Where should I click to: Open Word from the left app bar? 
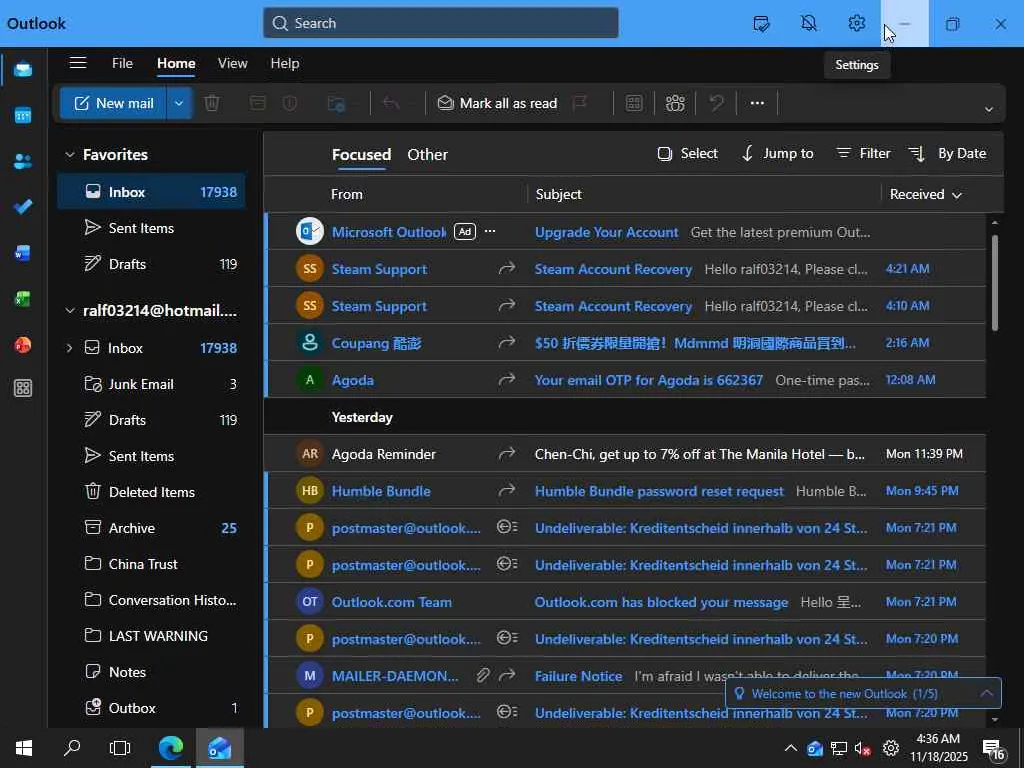23,253
